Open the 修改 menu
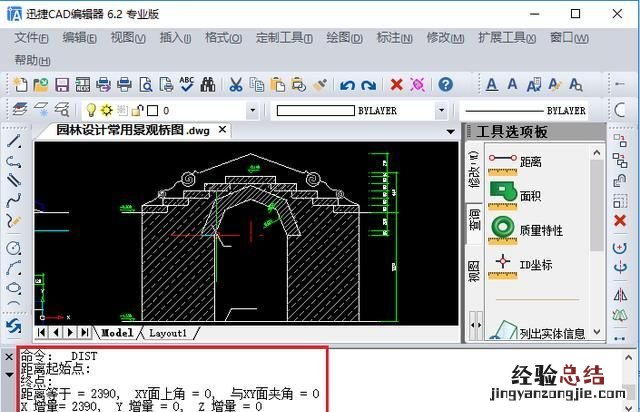Screen dimensions: 640x412 pyautogui.click(x=445, y=38)
